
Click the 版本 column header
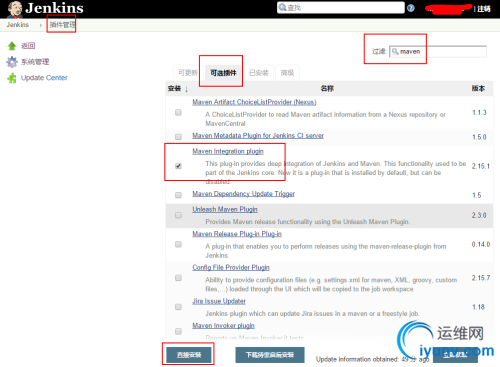click(x=478, y=88)
